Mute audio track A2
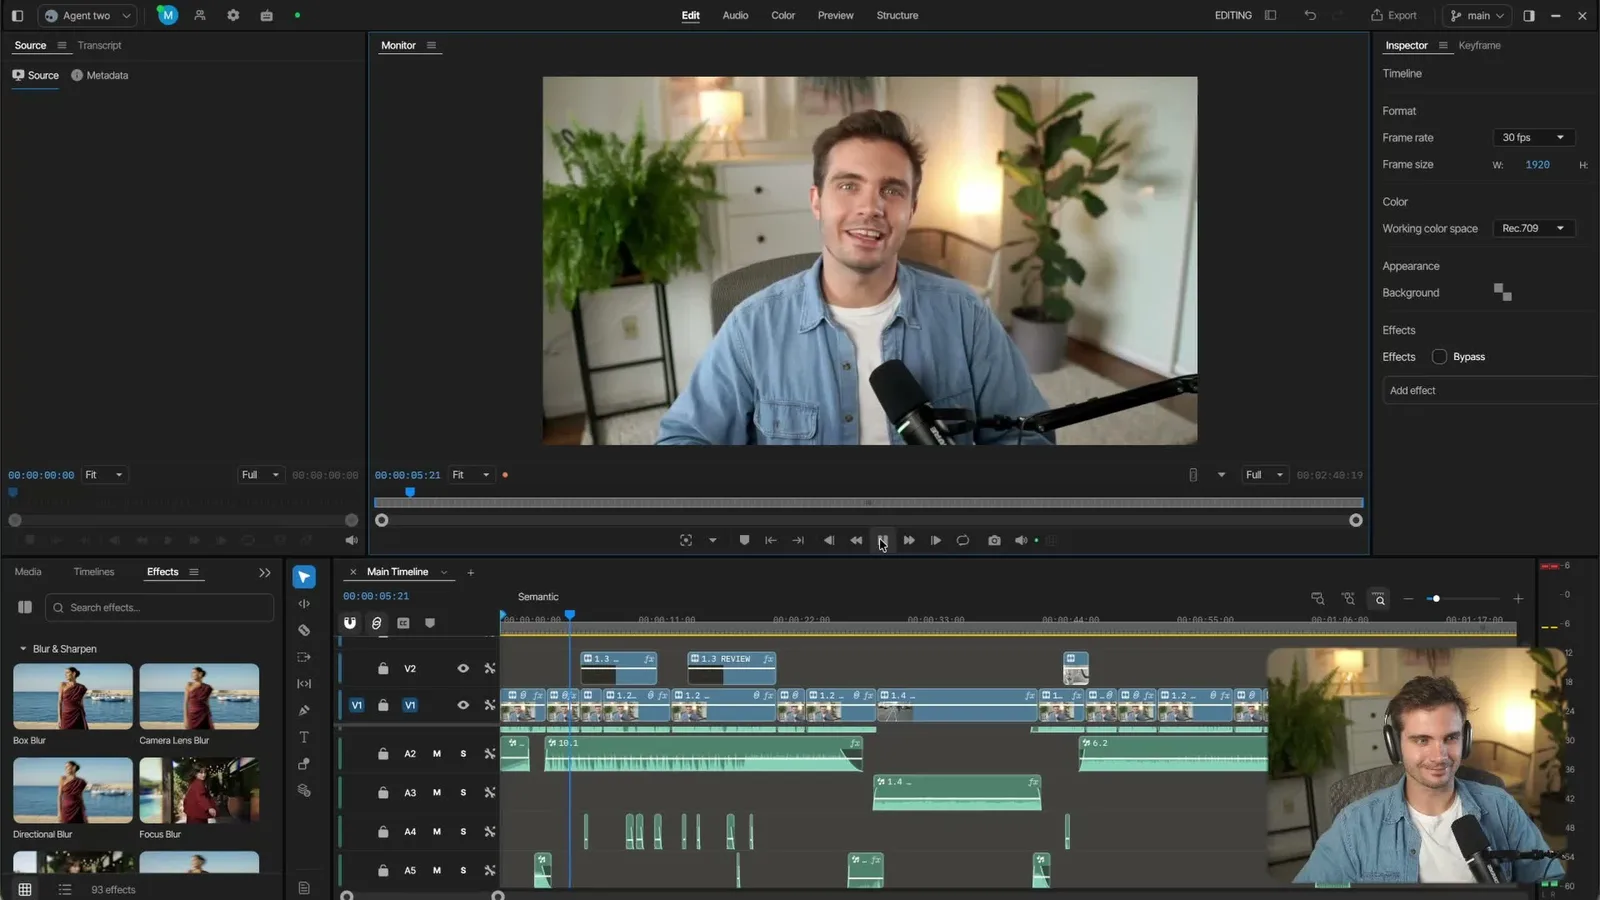Viewport: 1600px width, 900px height. pyautogui.click(x=437, y=754)
